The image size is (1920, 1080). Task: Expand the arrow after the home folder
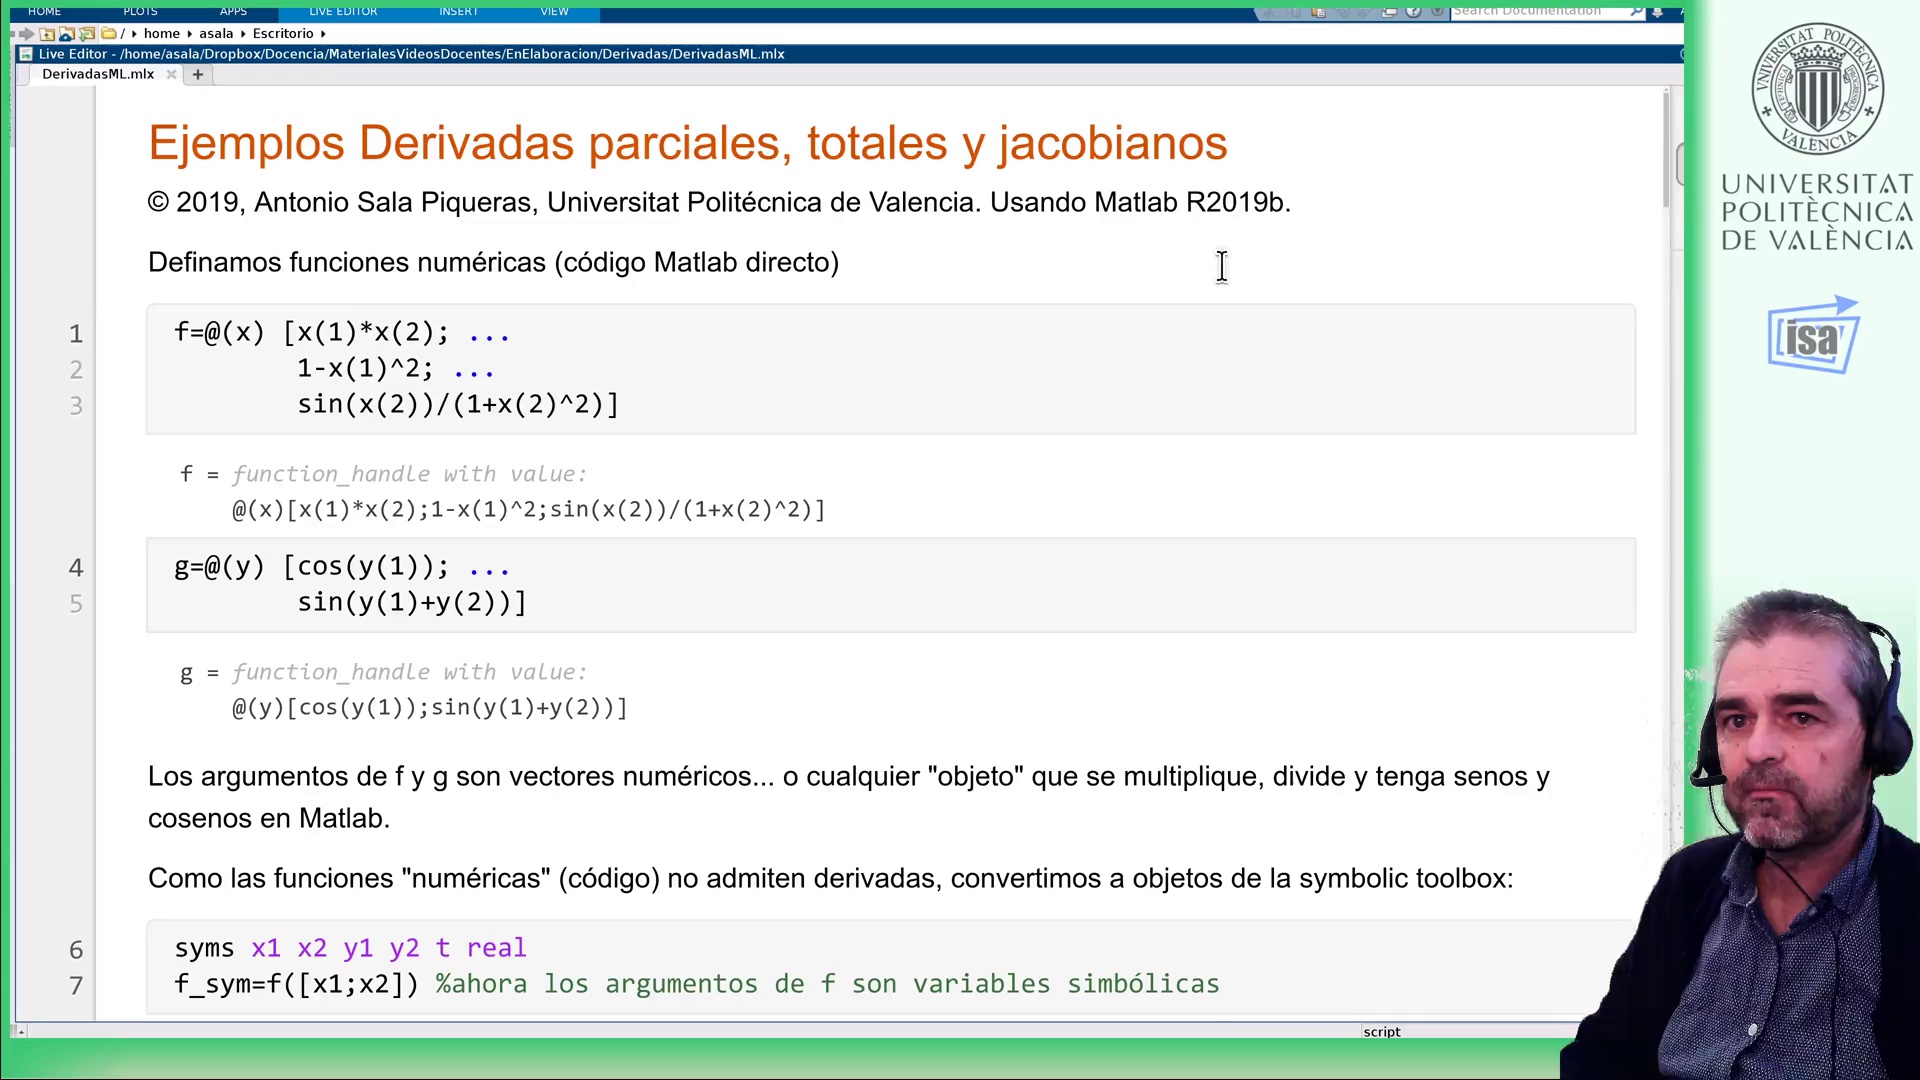(189, 34)
